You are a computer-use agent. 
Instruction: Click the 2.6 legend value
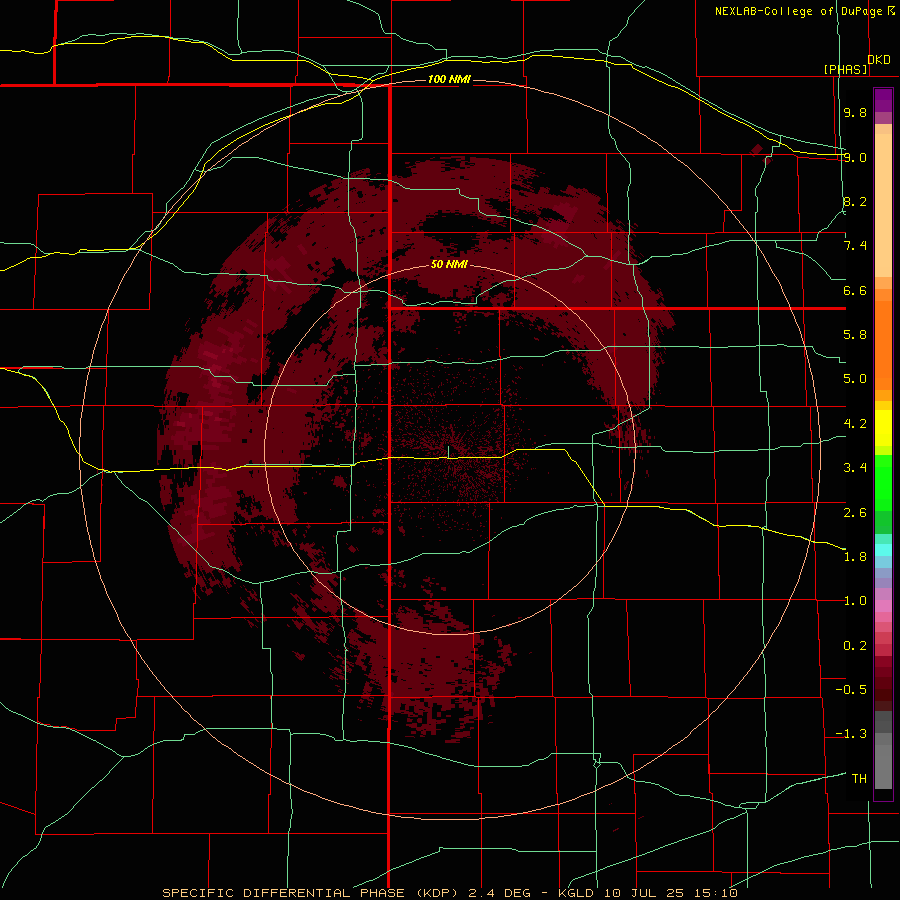[x=855, y=513]
